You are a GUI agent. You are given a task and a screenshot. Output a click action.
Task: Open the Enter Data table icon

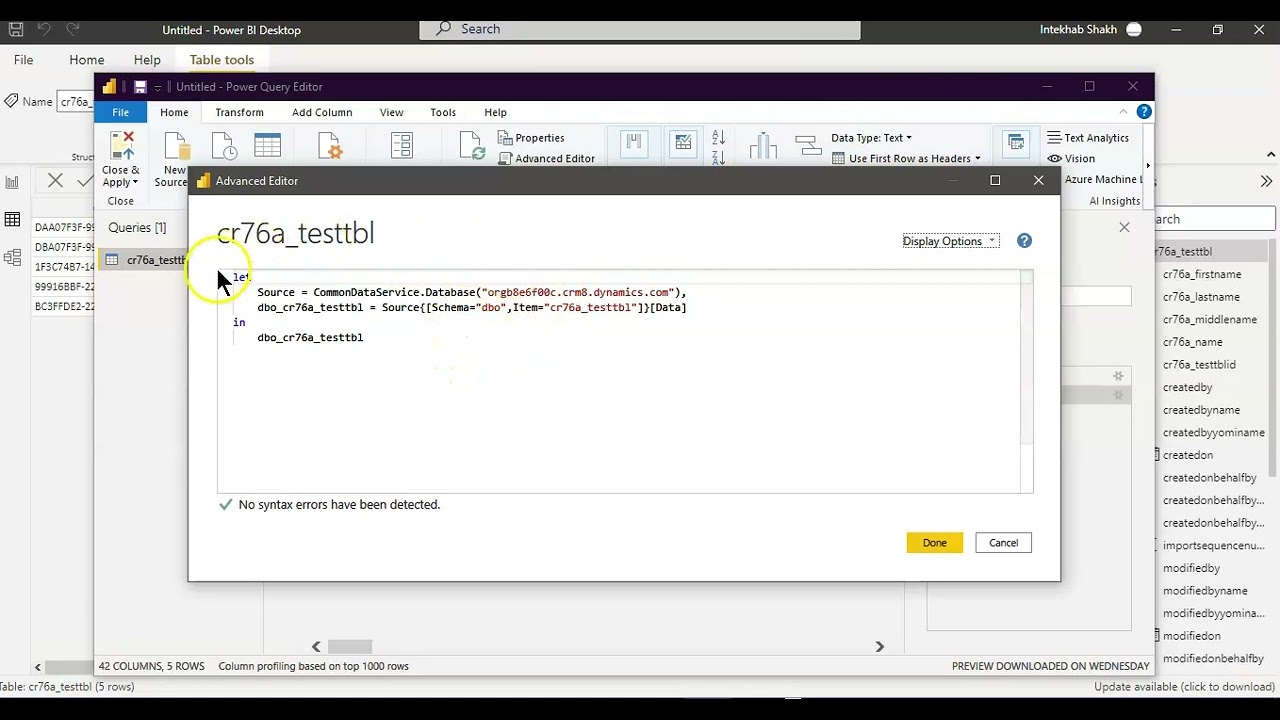(267, 146)
